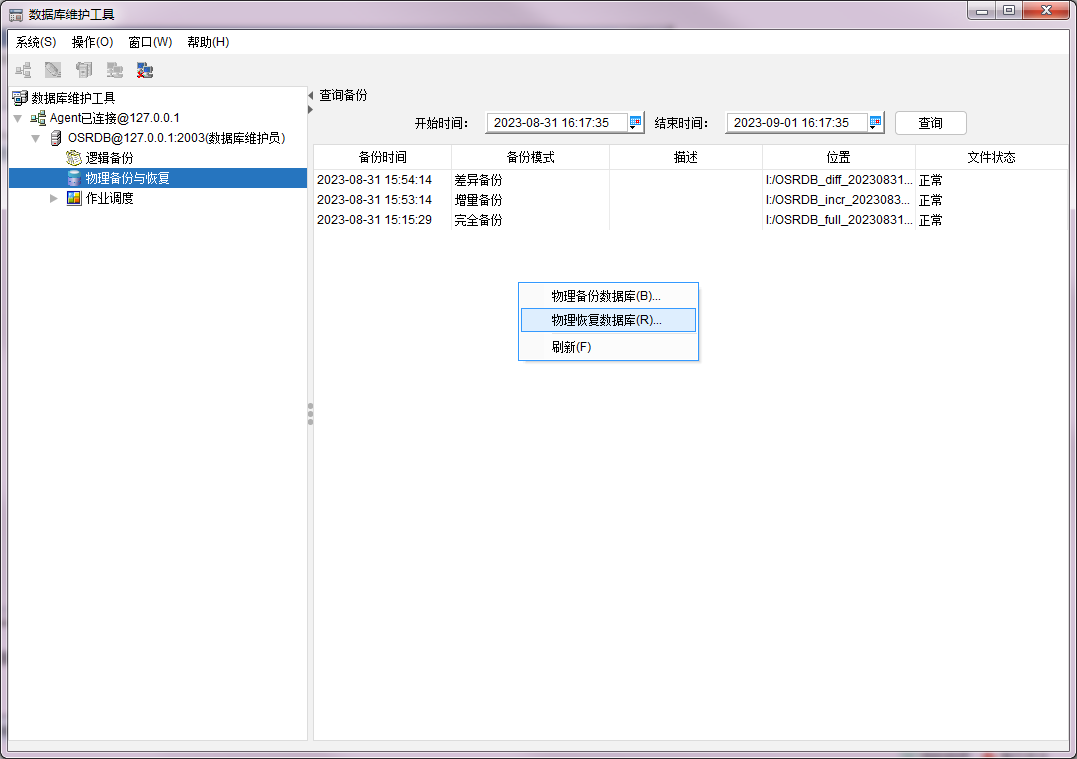
Task: Click the Agent connection node icon
Action: (38, 118)
